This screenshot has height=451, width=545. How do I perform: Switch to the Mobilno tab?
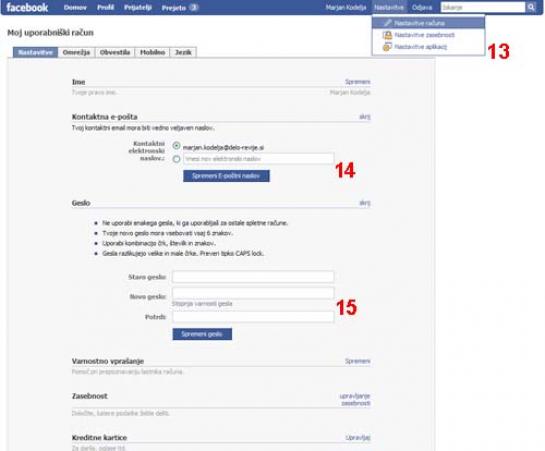pyautogui.click(x=152, y=52)
